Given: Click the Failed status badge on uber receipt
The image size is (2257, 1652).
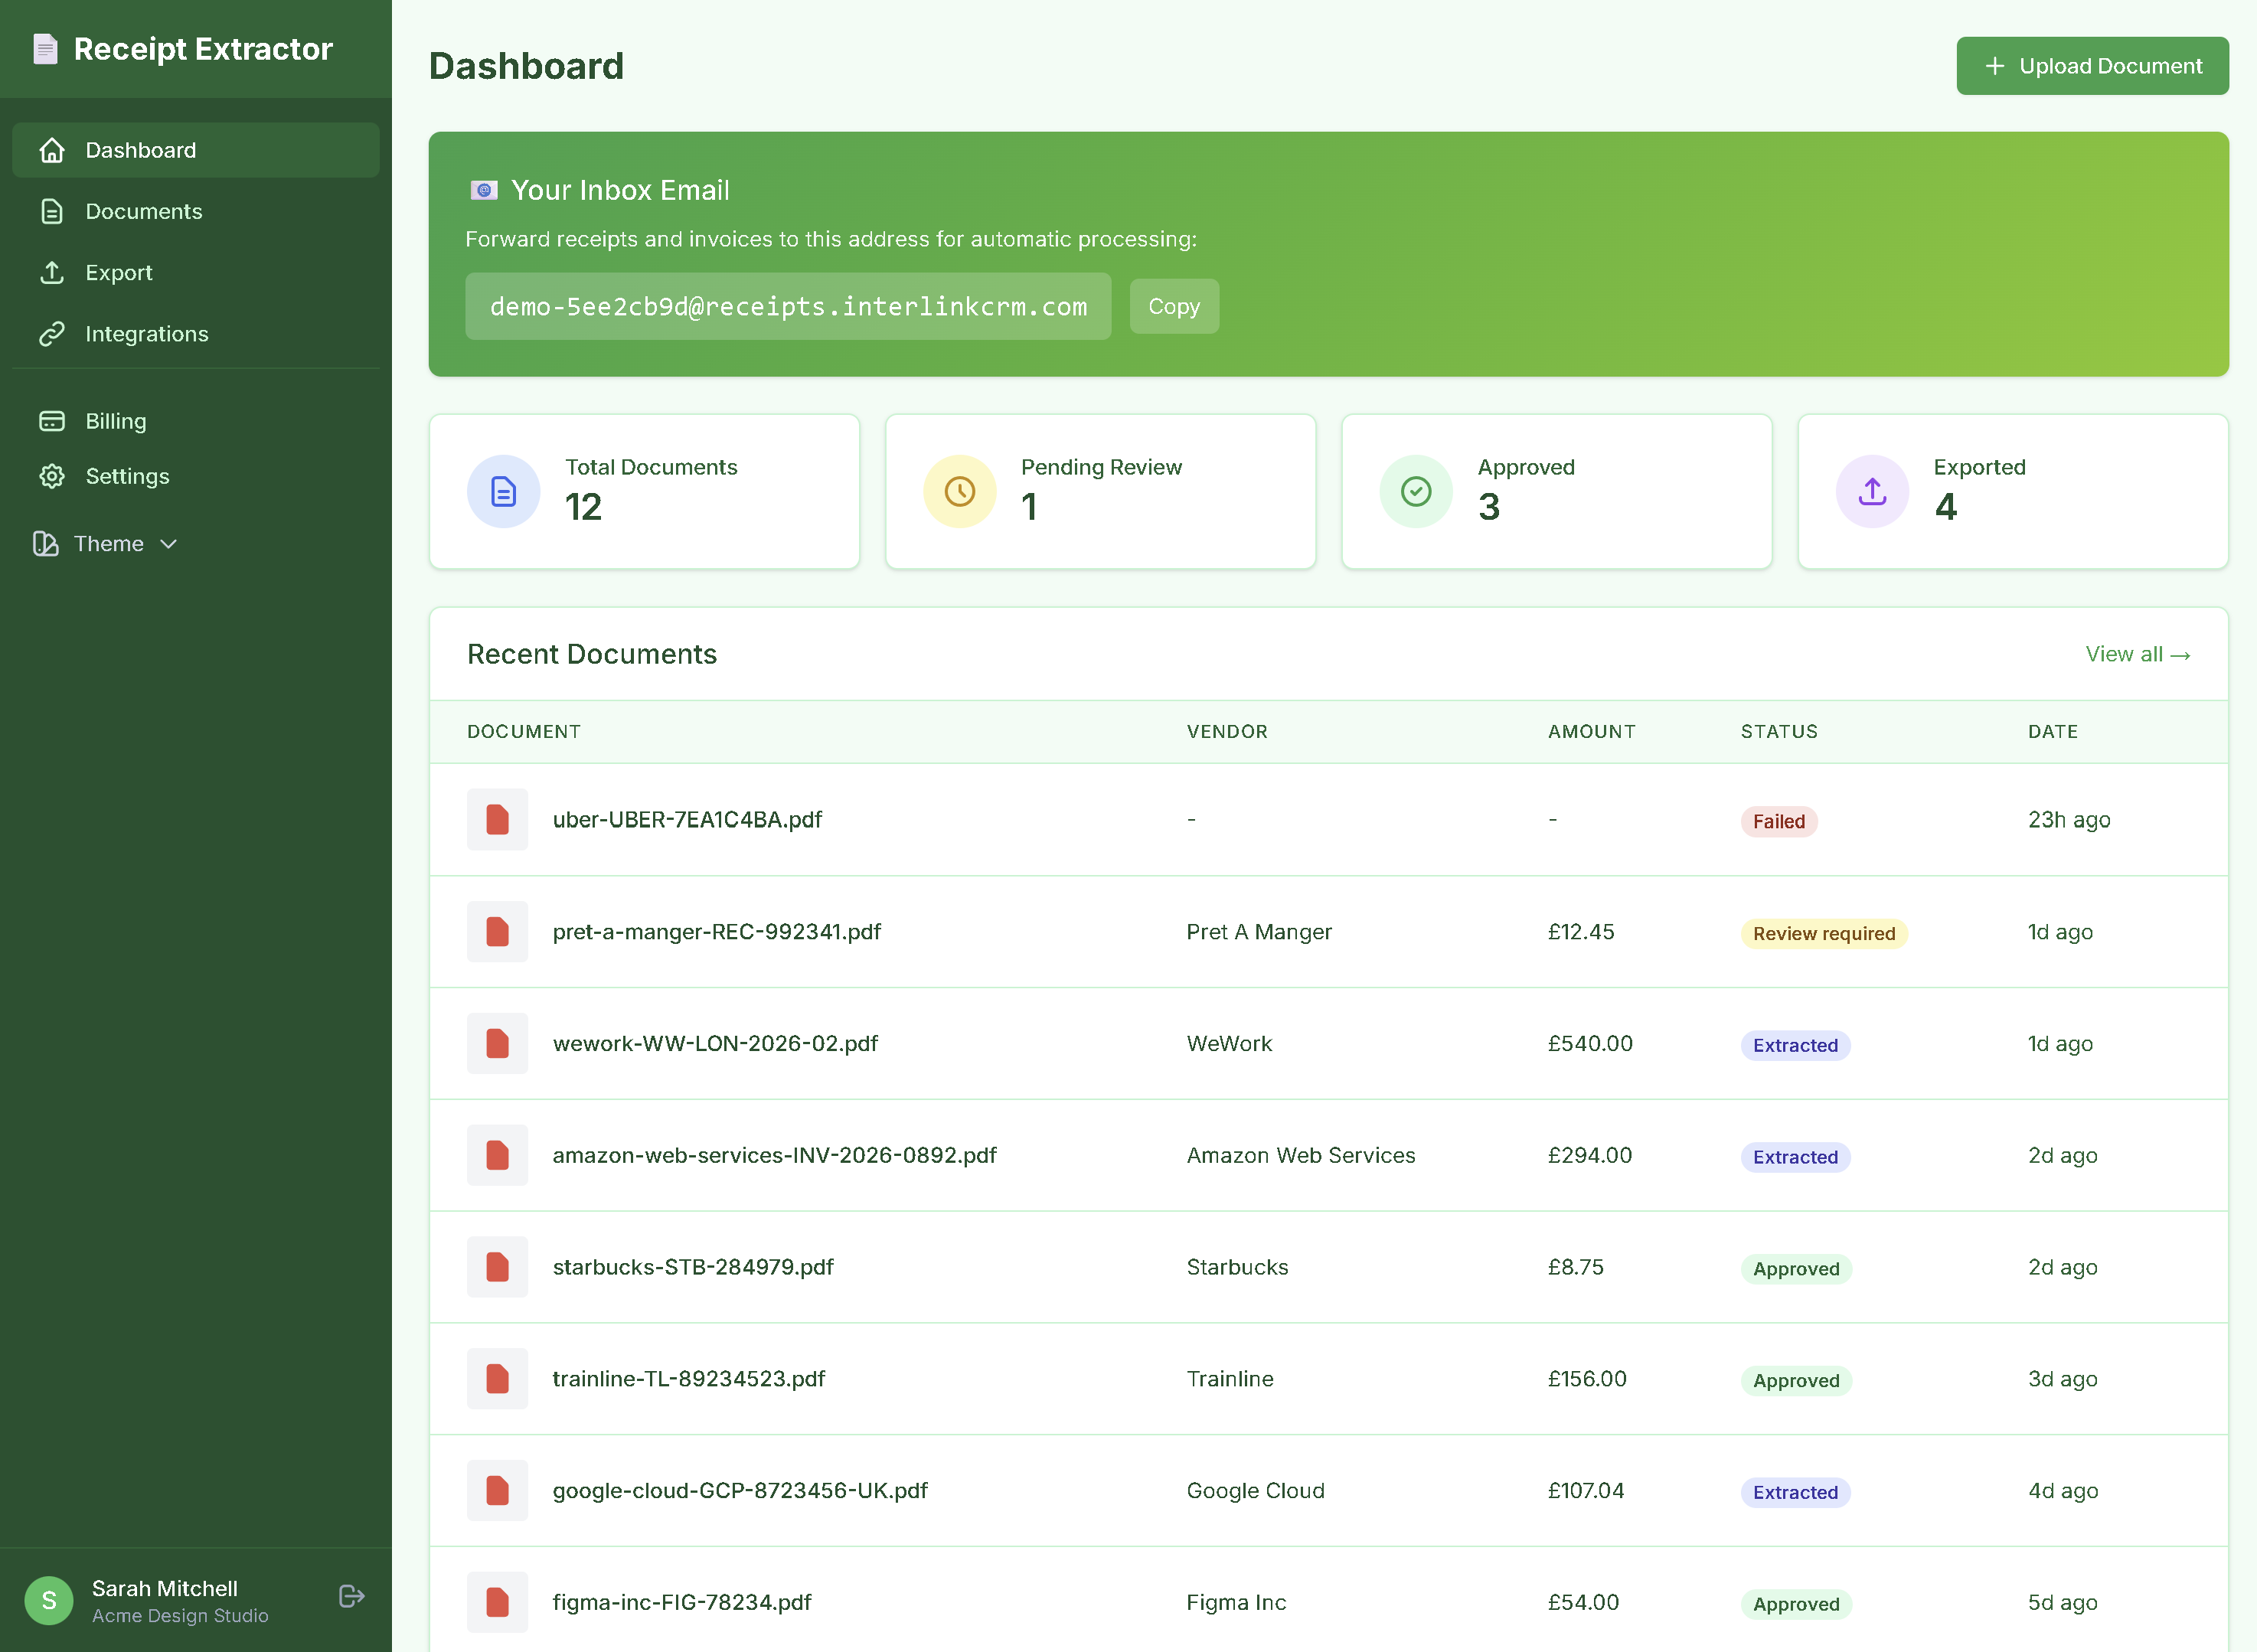Looking at the screenshot, I should [1778, 821].
